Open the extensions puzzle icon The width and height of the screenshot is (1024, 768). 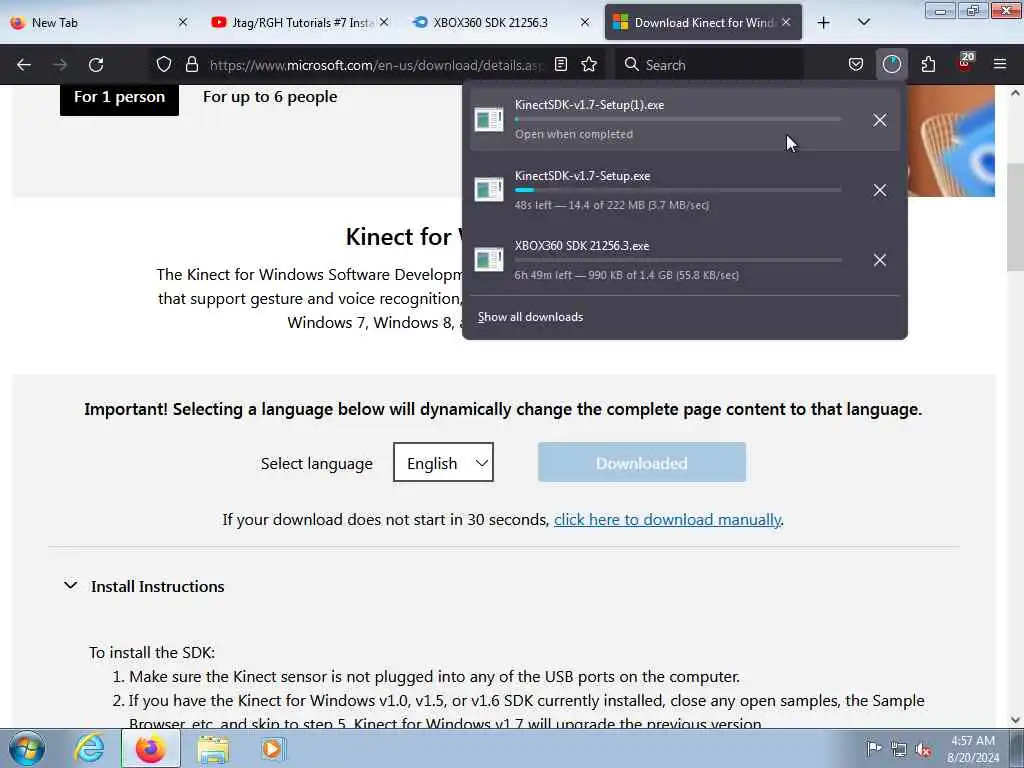[x=928, y=64]
